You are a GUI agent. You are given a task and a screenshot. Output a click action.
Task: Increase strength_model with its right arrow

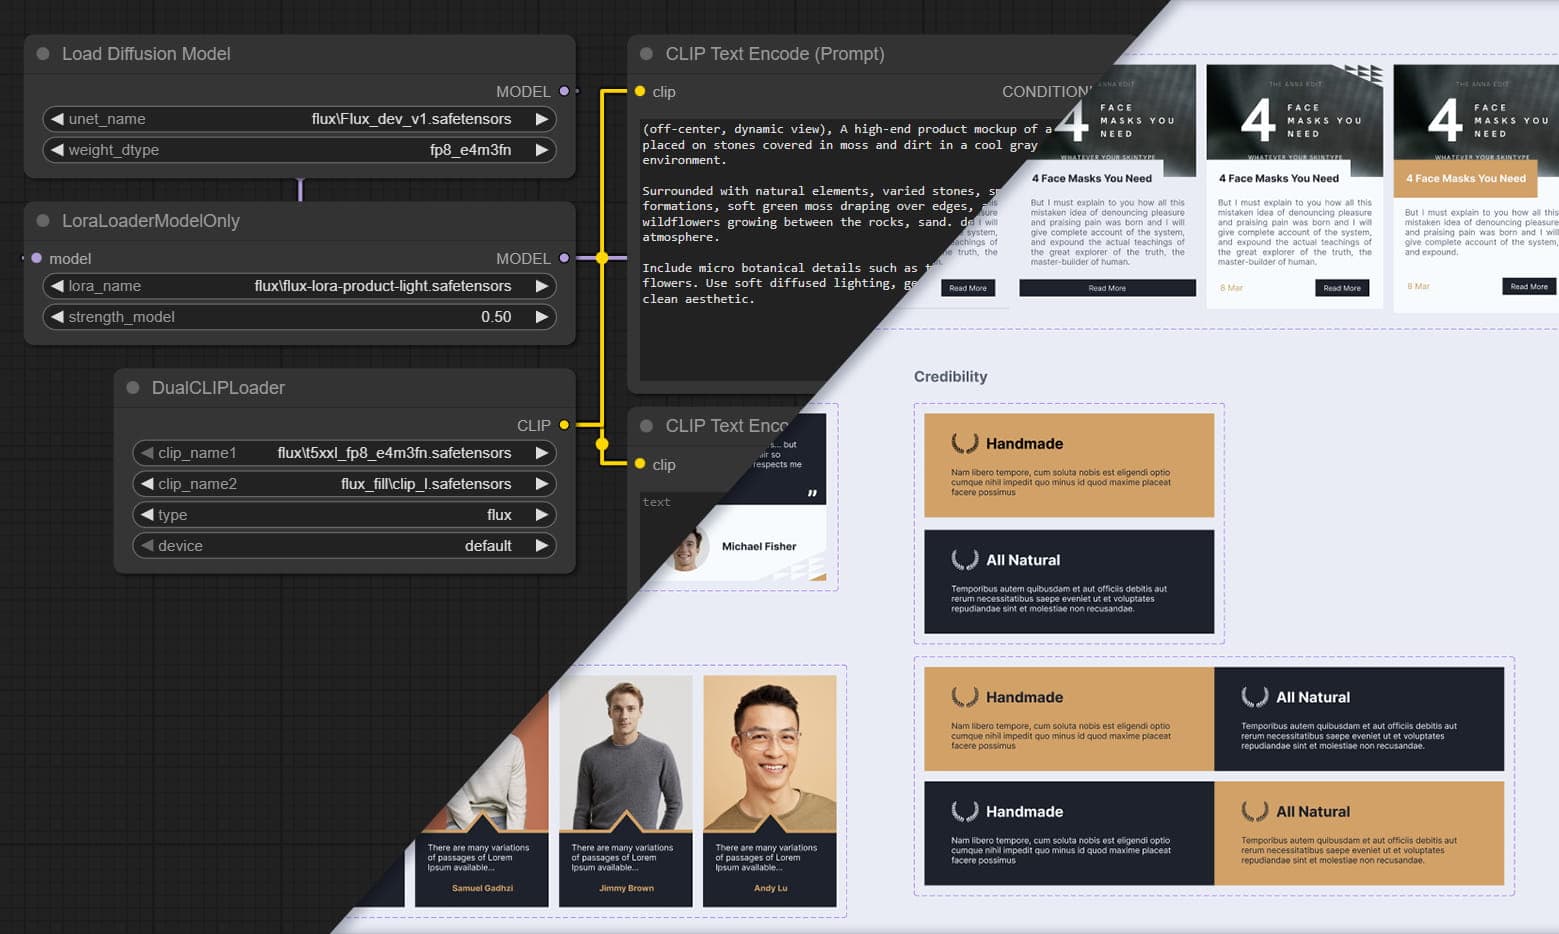click(x=541, y=317)
